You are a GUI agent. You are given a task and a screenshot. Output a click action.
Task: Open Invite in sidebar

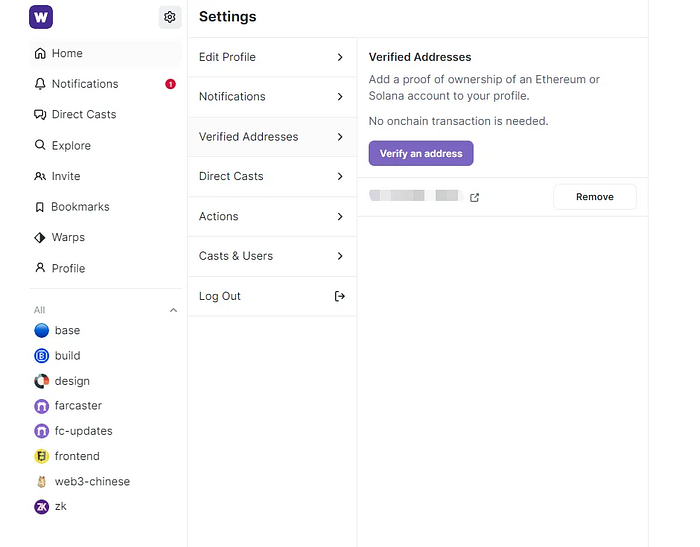[105, 176]
